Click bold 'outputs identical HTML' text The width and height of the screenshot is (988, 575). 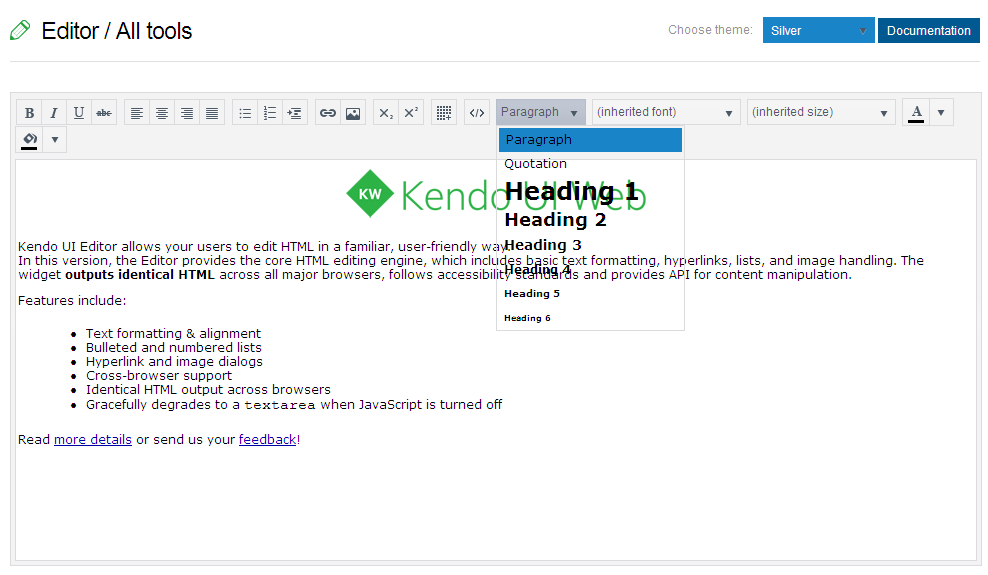(x=140, y=275)
